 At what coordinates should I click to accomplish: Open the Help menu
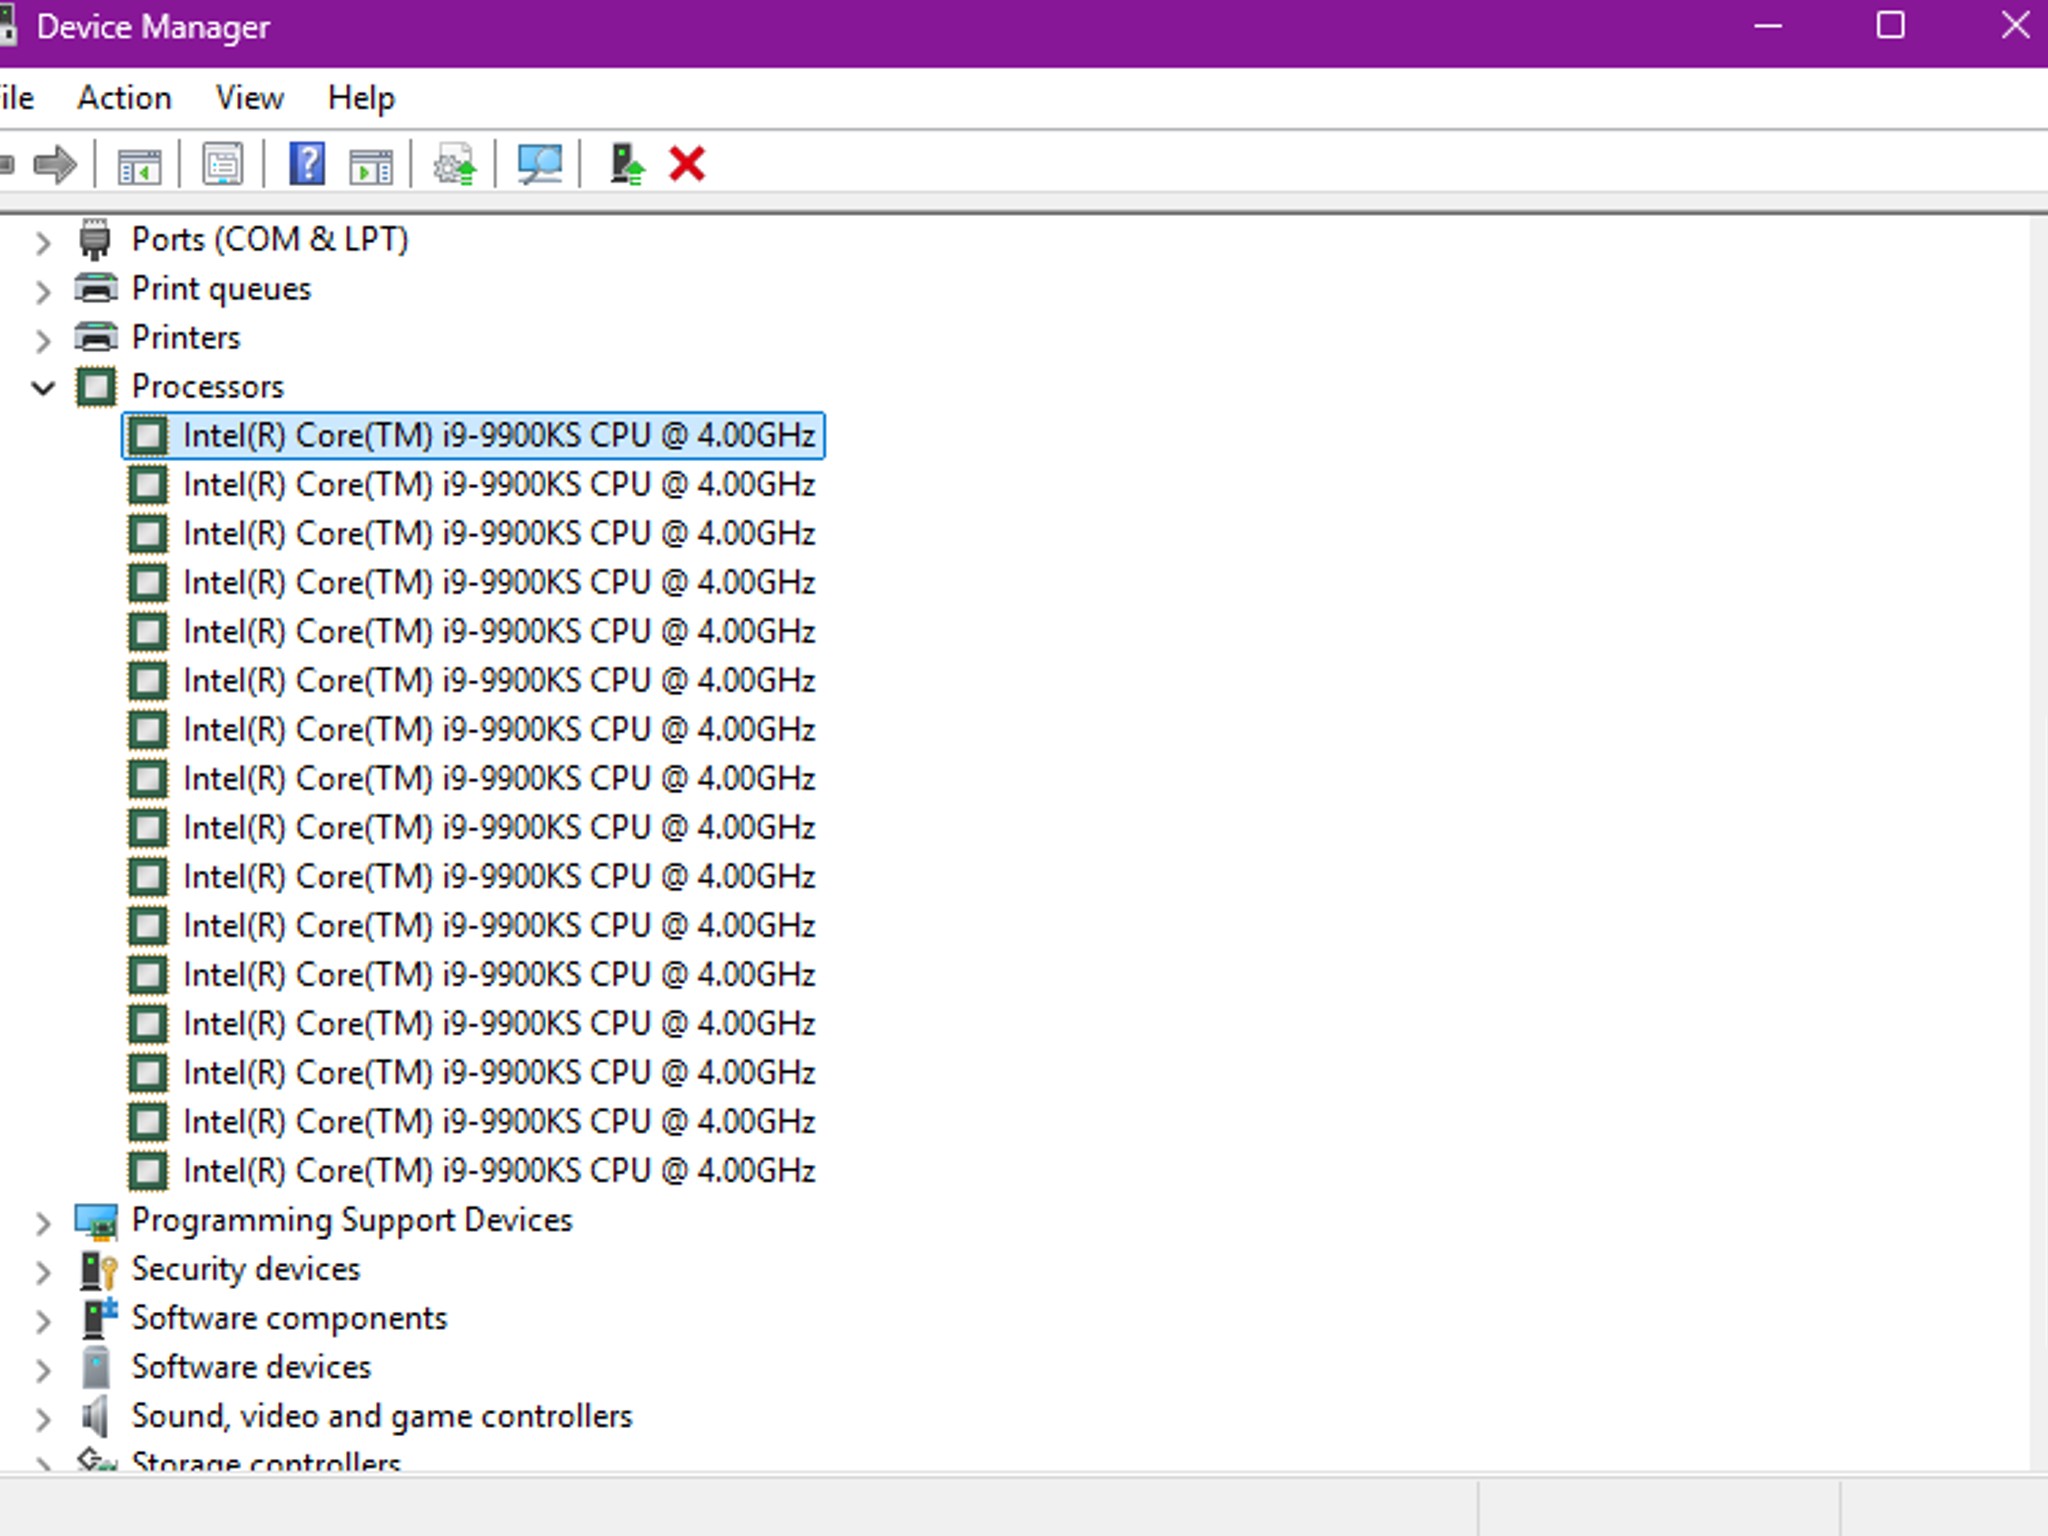(x=361, y=98)
